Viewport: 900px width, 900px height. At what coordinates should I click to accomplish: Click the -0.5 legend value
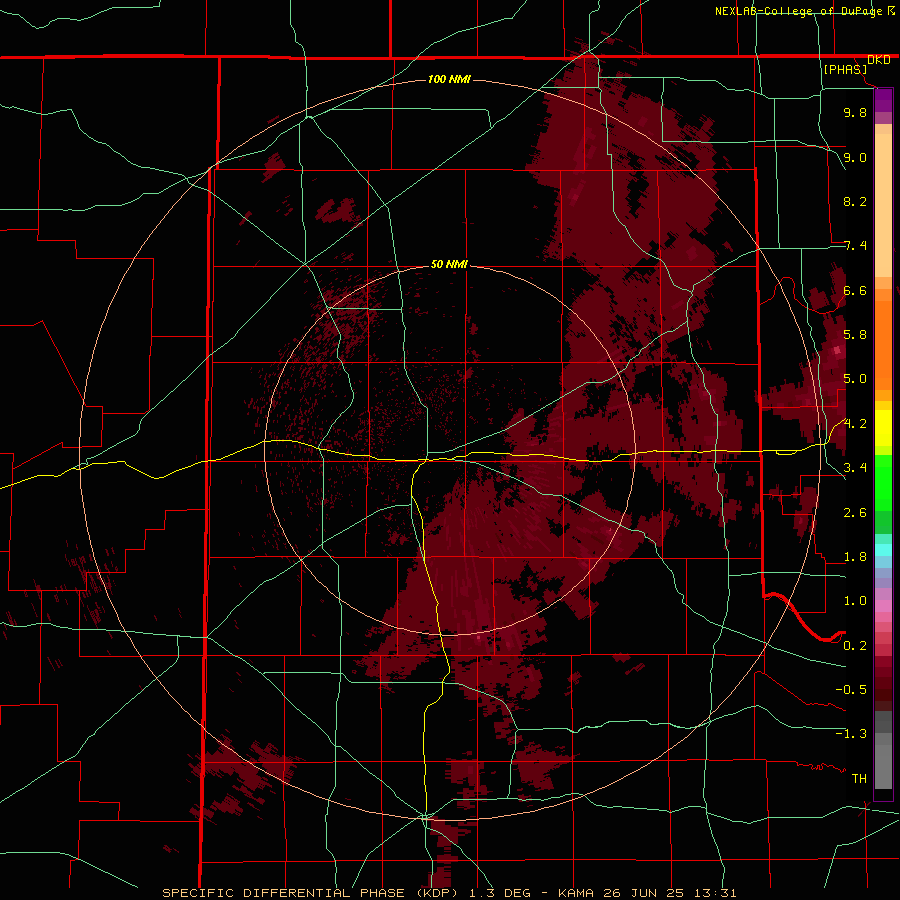coord(851,690)
